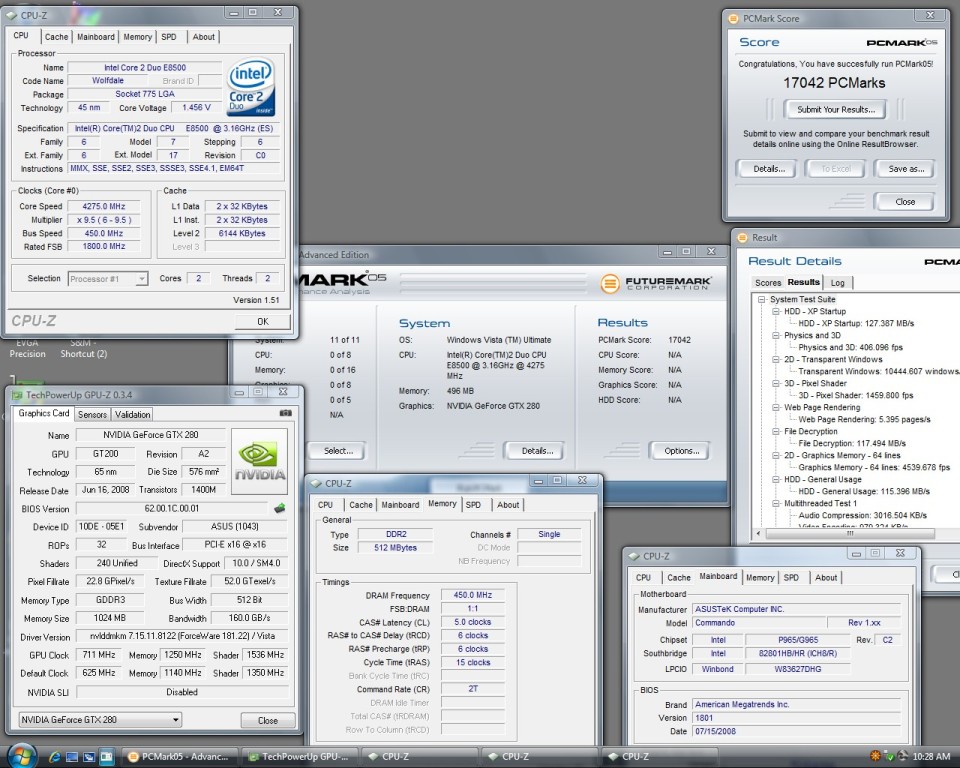960x768 pixels.
Task: Open the Log tab in Result Details
Action: 838,282
